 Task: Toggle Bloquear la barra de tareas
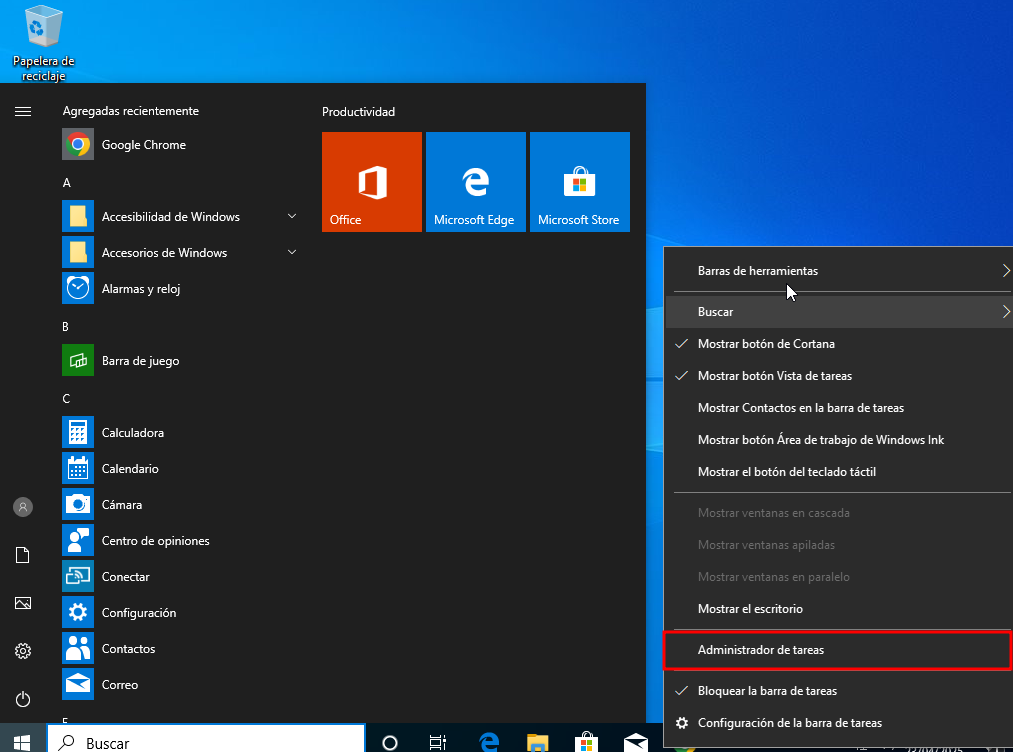[766, 691]
